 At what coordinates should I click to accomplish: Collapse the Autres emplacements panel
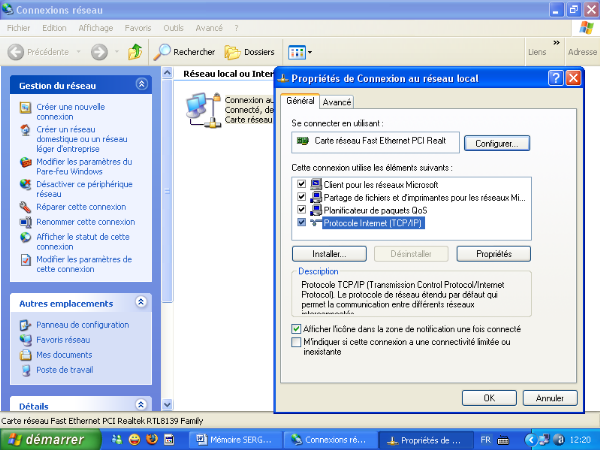pos(141,302)
